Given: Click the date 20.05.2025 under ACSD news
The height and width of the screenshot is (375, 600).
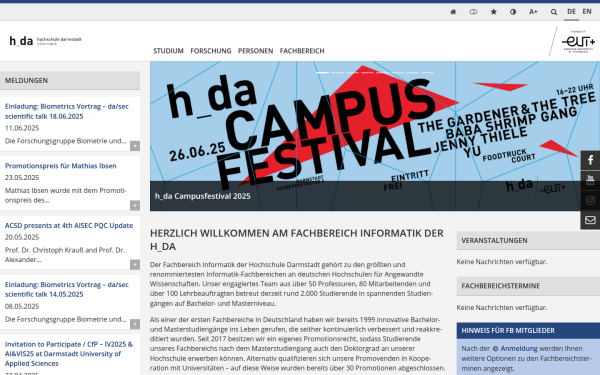Looking at the screenshot, I should tap(22, 237).
